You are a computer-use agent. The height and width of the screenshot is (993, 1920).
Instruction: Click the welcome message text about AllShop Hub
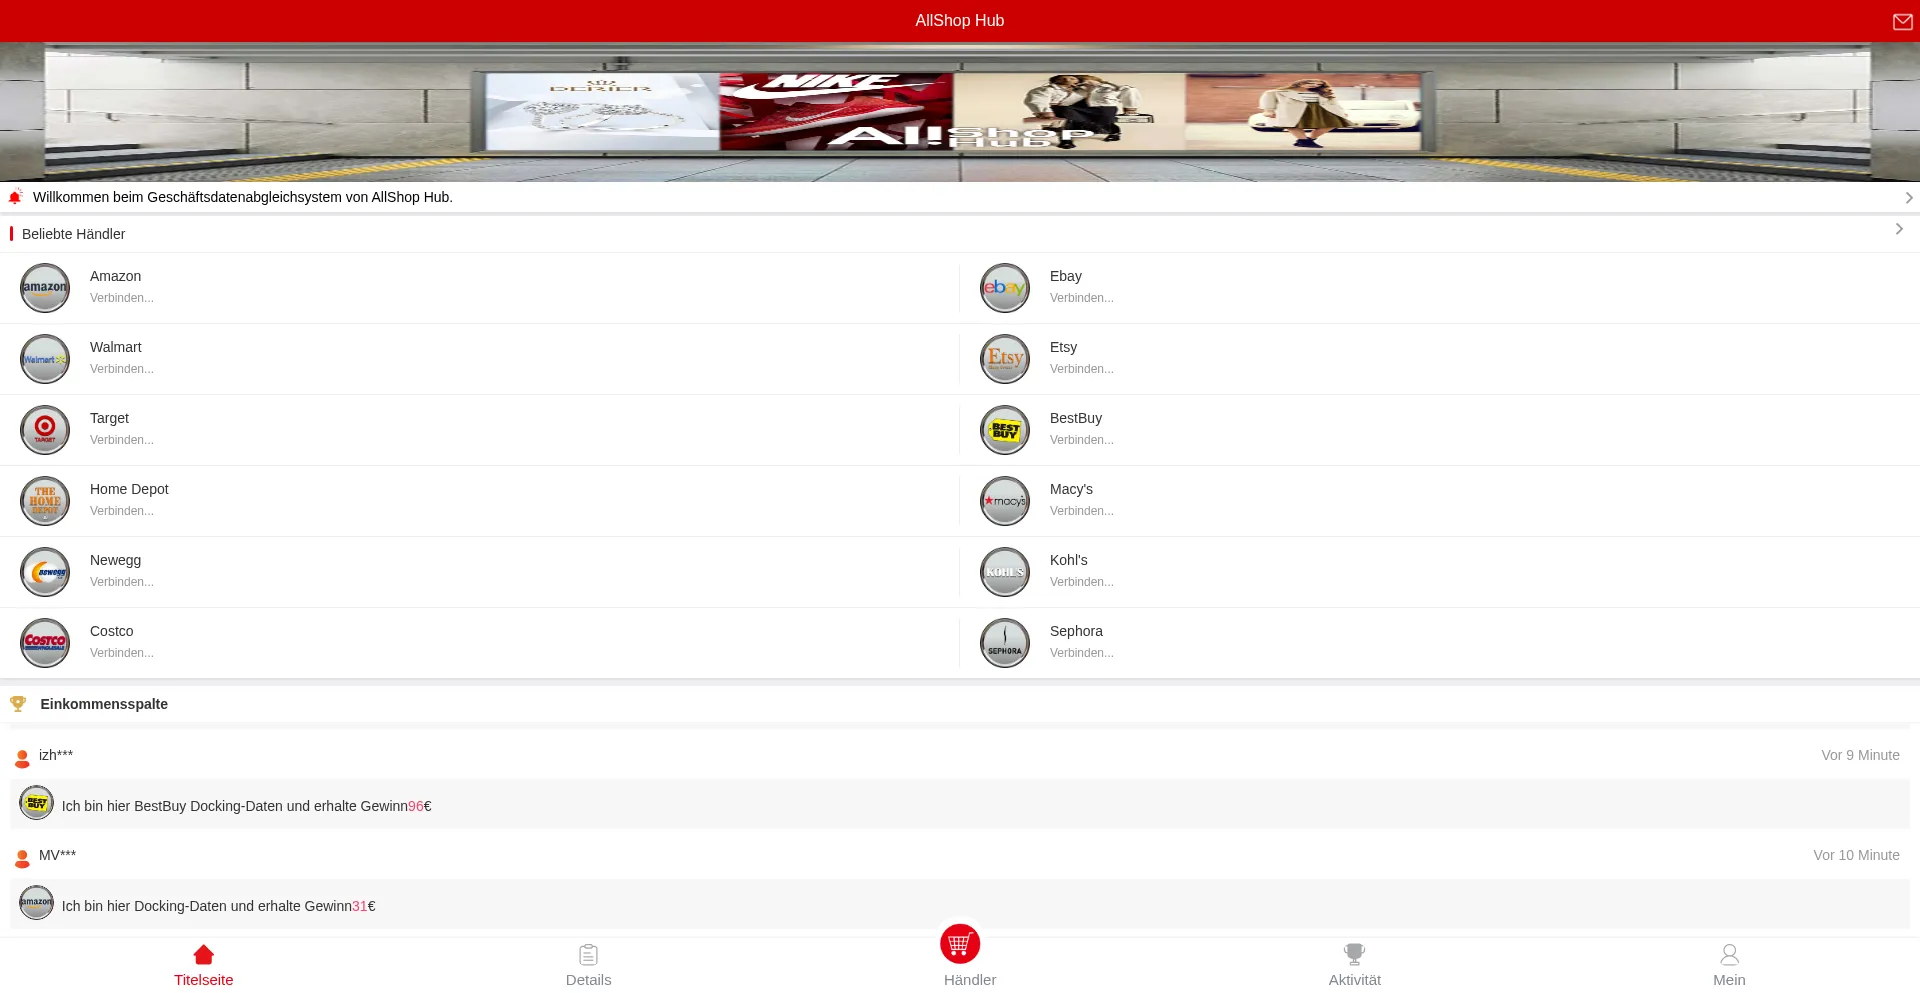[243, 197]
